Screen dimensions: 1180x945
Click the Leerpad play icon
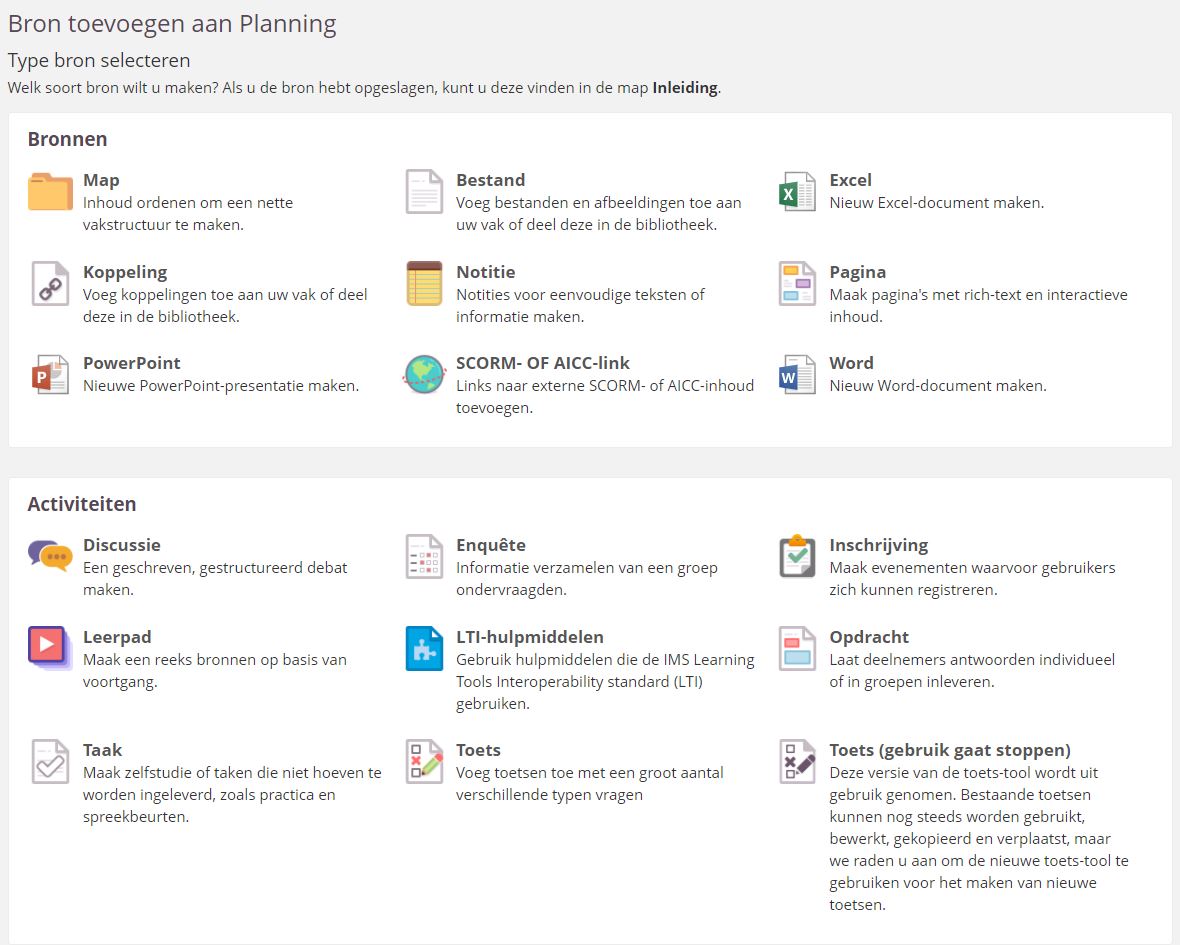point(50,648)
